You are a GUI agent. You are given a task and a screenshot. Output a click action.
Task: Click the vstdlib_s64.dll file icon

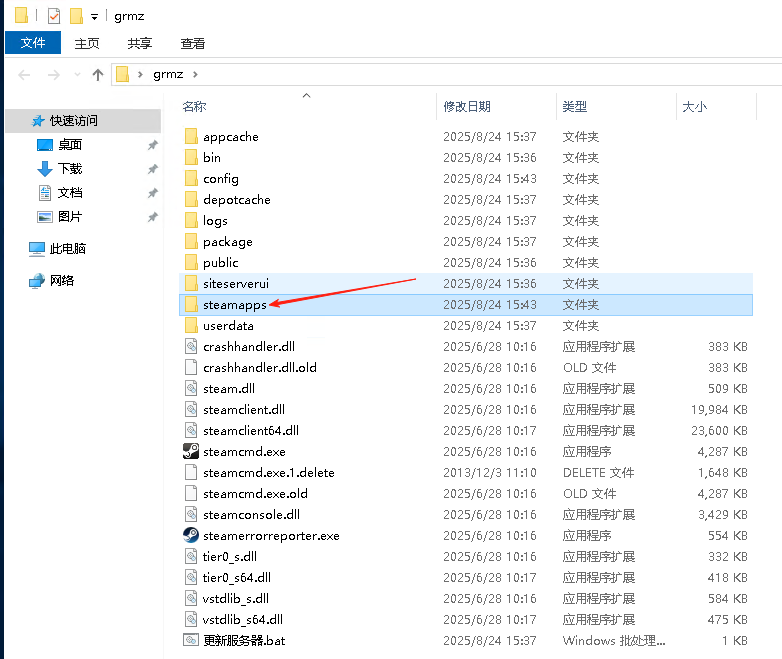[191, 619]
